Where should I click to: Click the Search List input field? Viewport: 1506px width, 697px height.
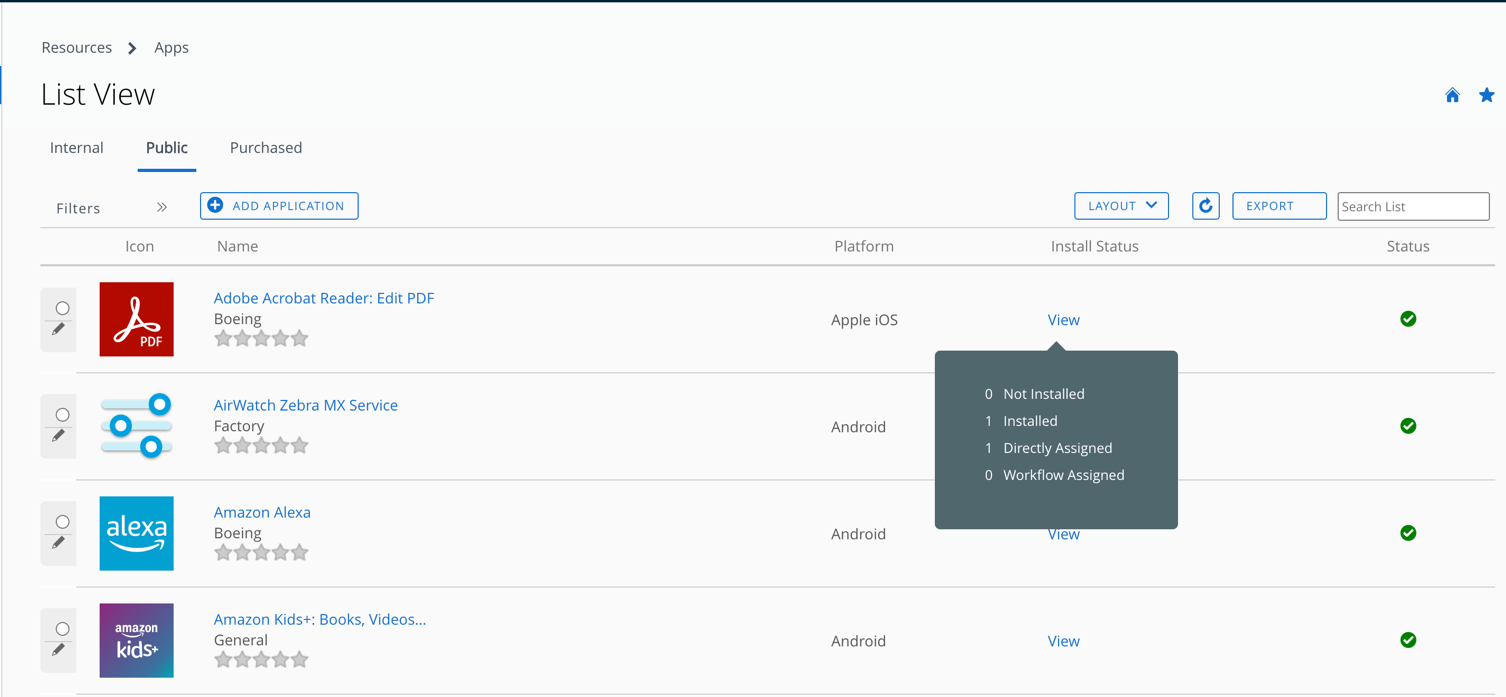1412,207
